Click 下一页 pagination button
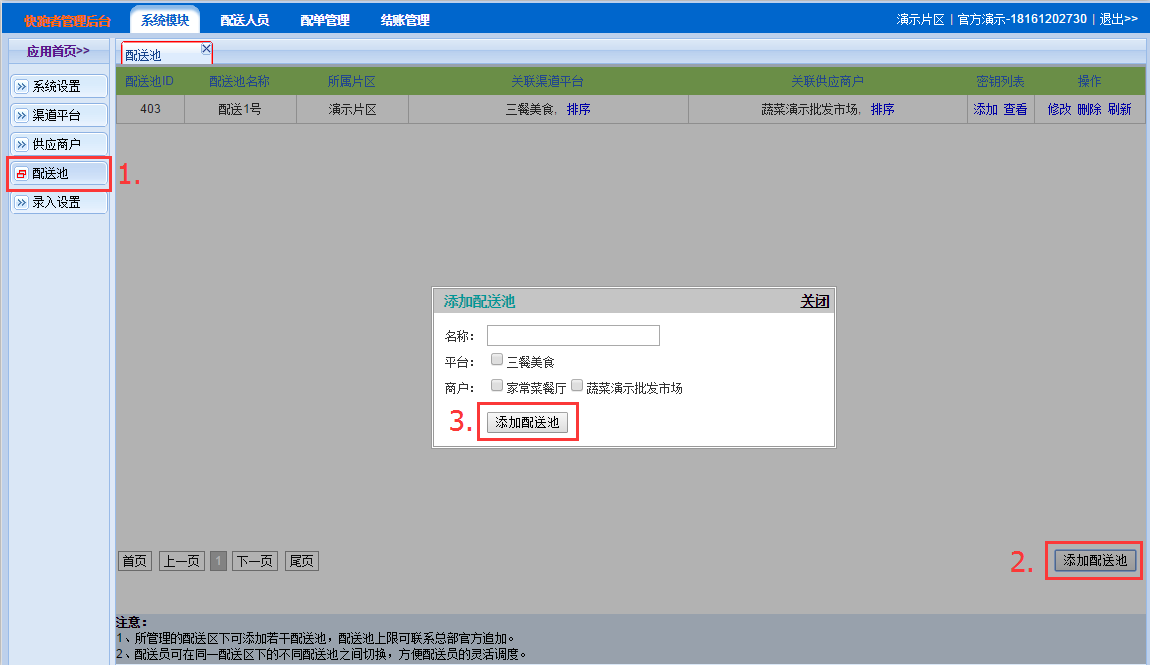Screen dimensions: 1150x665 pyautogui.click(x=255, y=561)
